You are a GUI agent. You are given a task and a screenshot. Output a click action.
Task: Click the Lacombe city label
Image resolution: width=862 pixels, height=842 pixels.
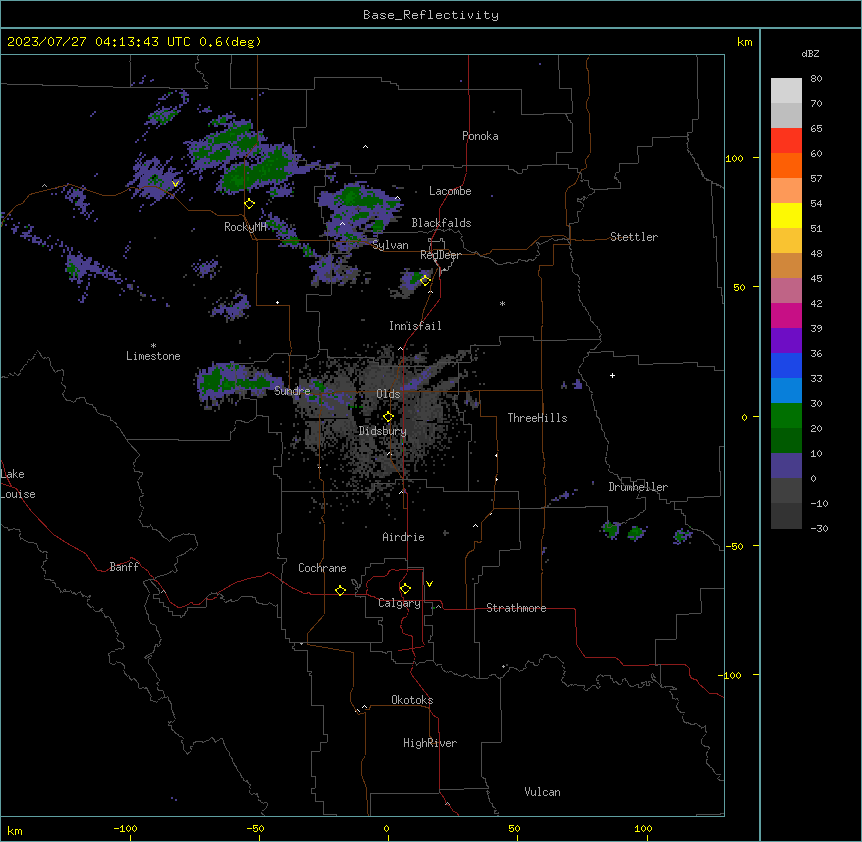[x=450, y=191]
